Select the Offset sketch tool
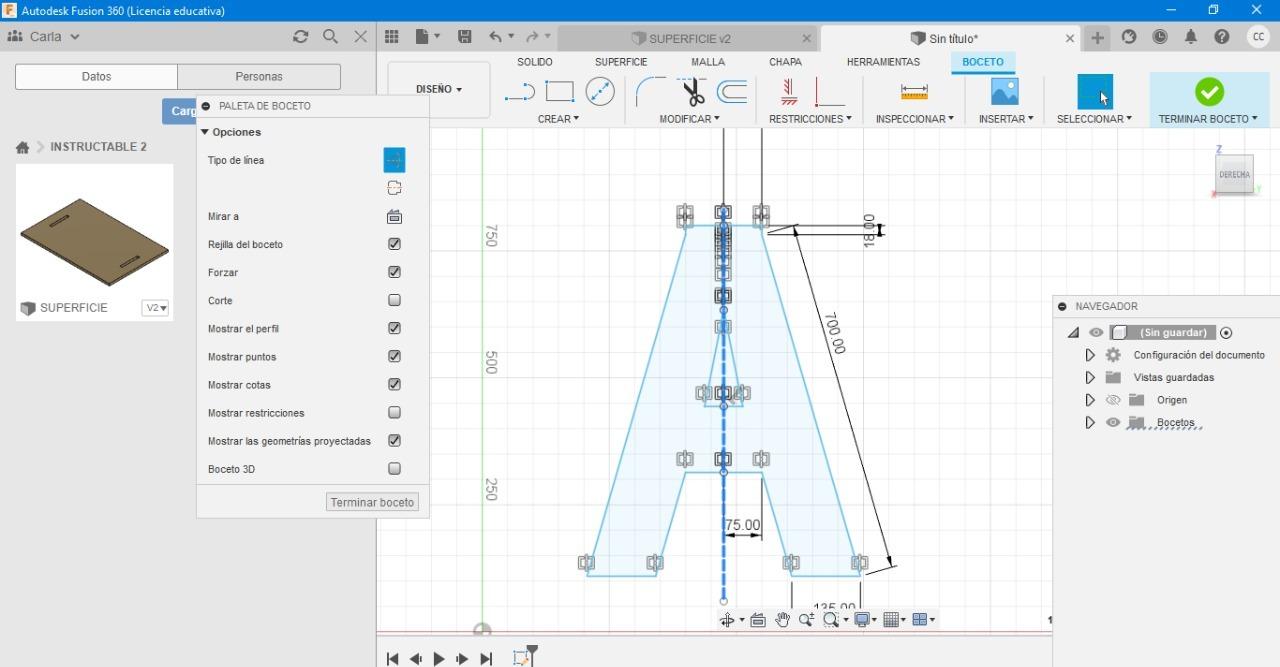 pyautogui.click(x=733, y=92)
